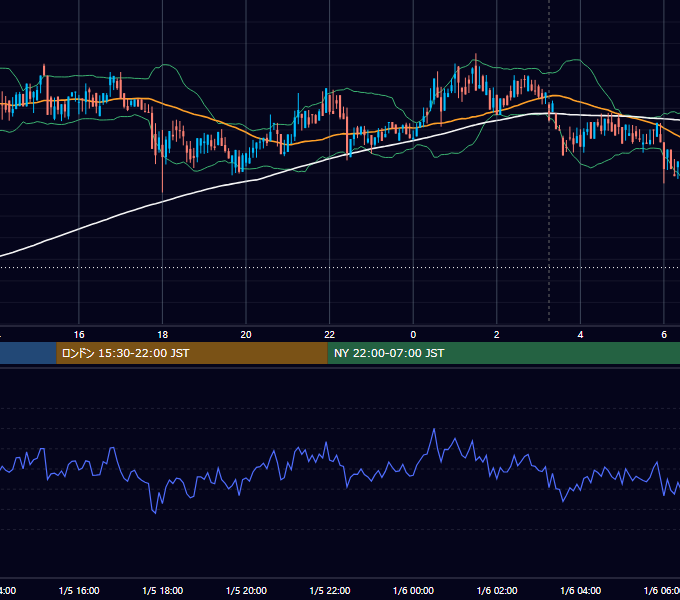Click the 20 hour label on time axis

[246, 335]
